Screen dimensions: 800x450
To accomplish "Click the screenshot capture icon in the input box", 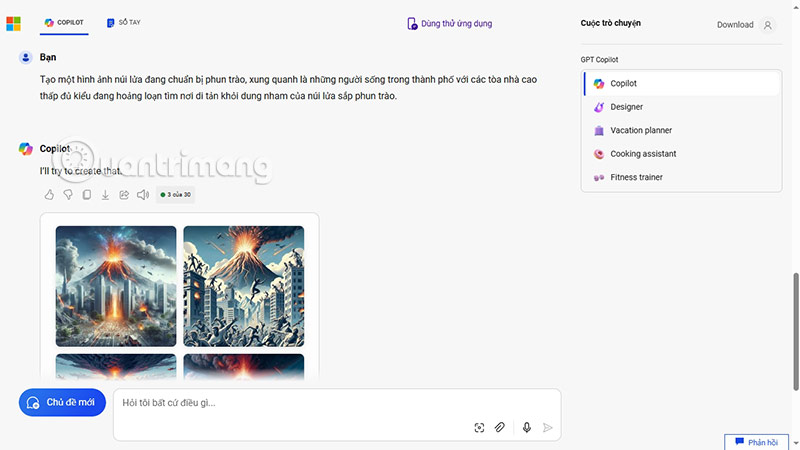I will click(x=479, y=428).
